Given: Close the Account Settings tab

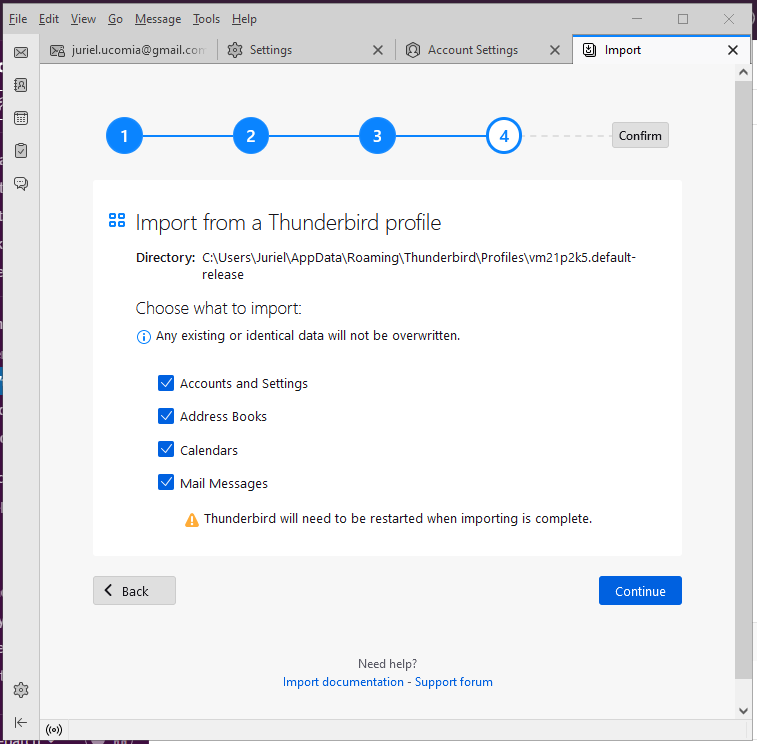Looking at the screenshot, I should coord(555,50).
